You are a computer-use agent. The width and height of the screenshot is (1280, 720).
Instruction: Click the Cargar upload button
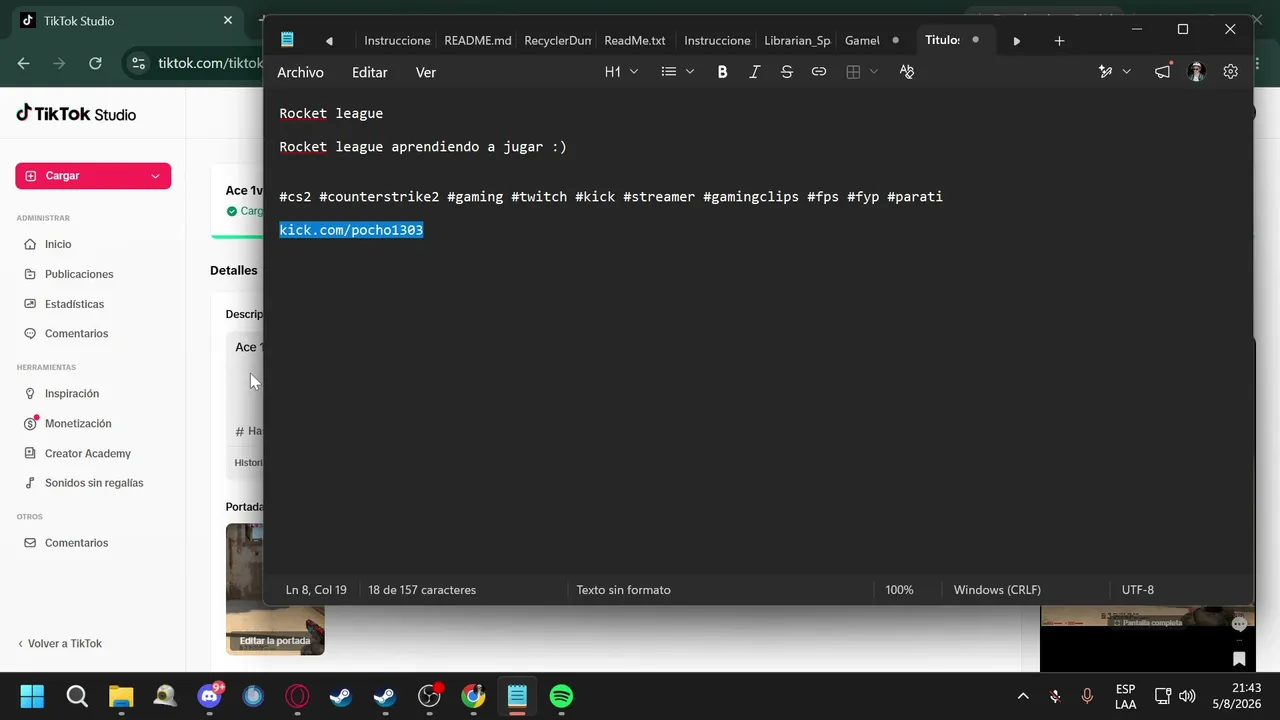[x=93, y=176]
